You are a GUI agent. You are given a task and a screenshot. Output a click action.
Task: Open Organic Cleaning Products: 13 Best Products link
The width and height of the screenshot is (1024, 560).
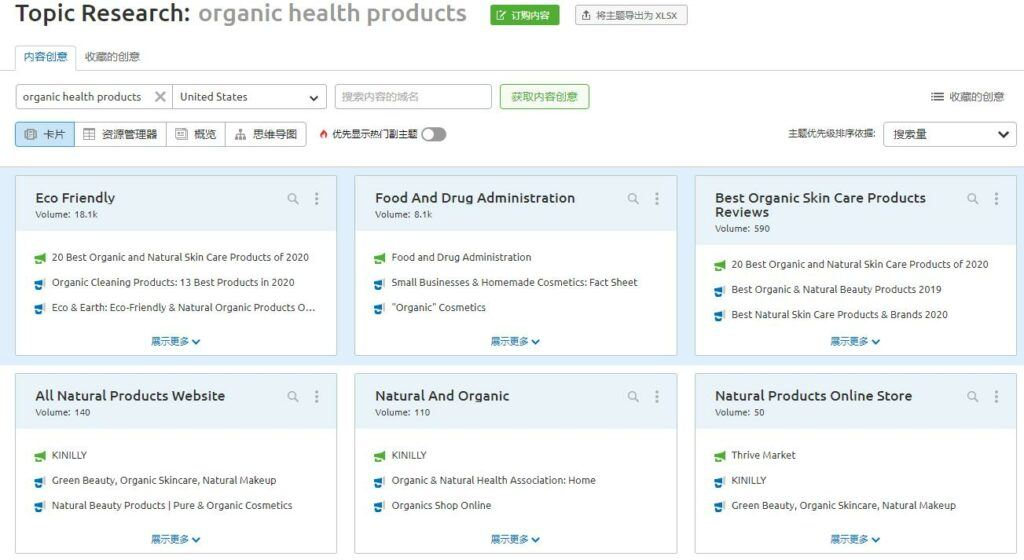click(x=173, y=283)
